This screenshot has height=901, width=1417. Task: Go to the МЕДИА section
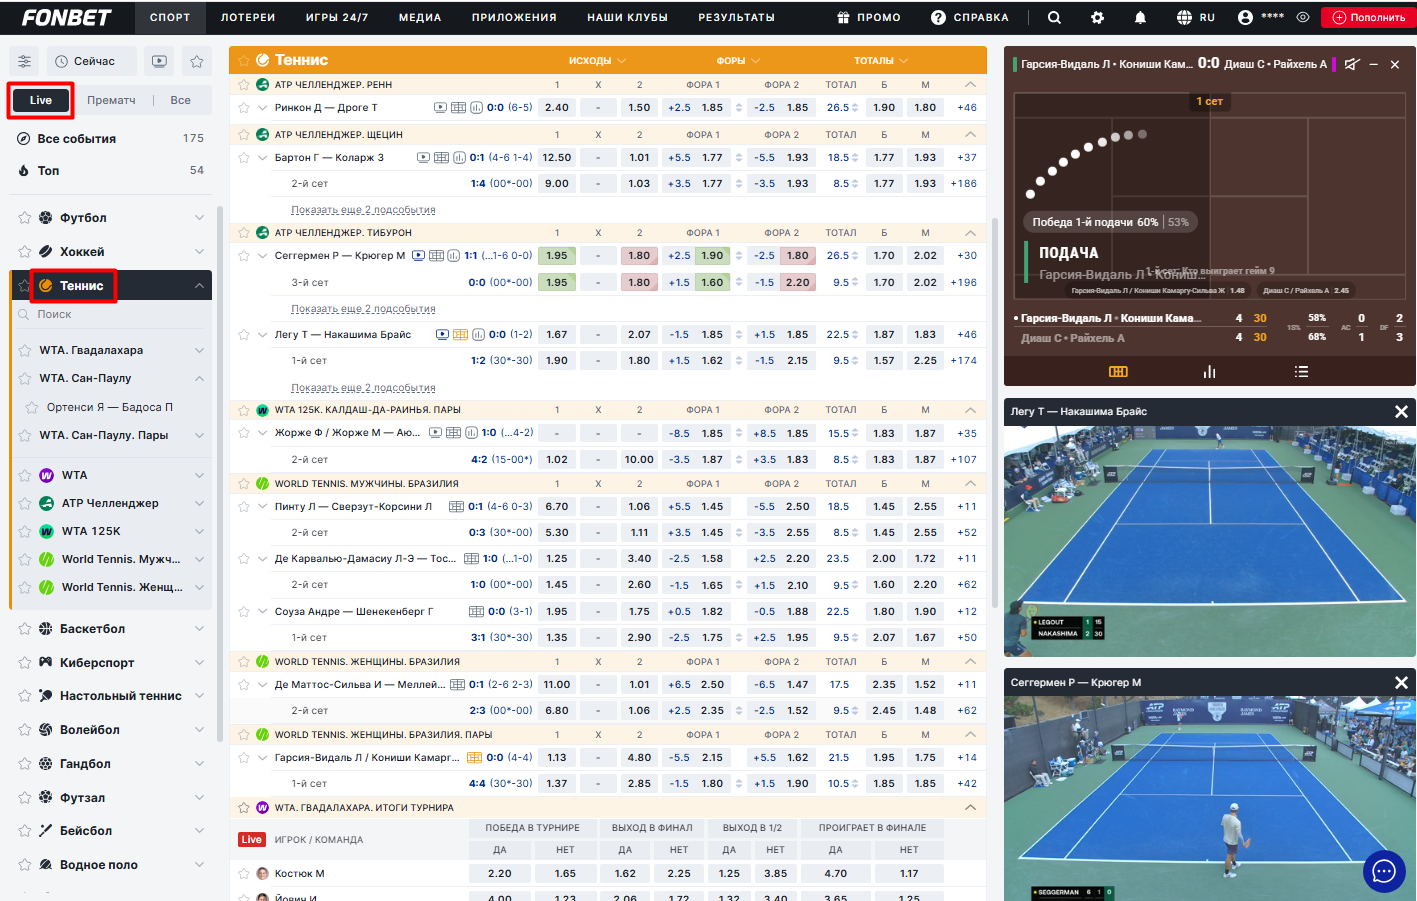coord(420,17)
